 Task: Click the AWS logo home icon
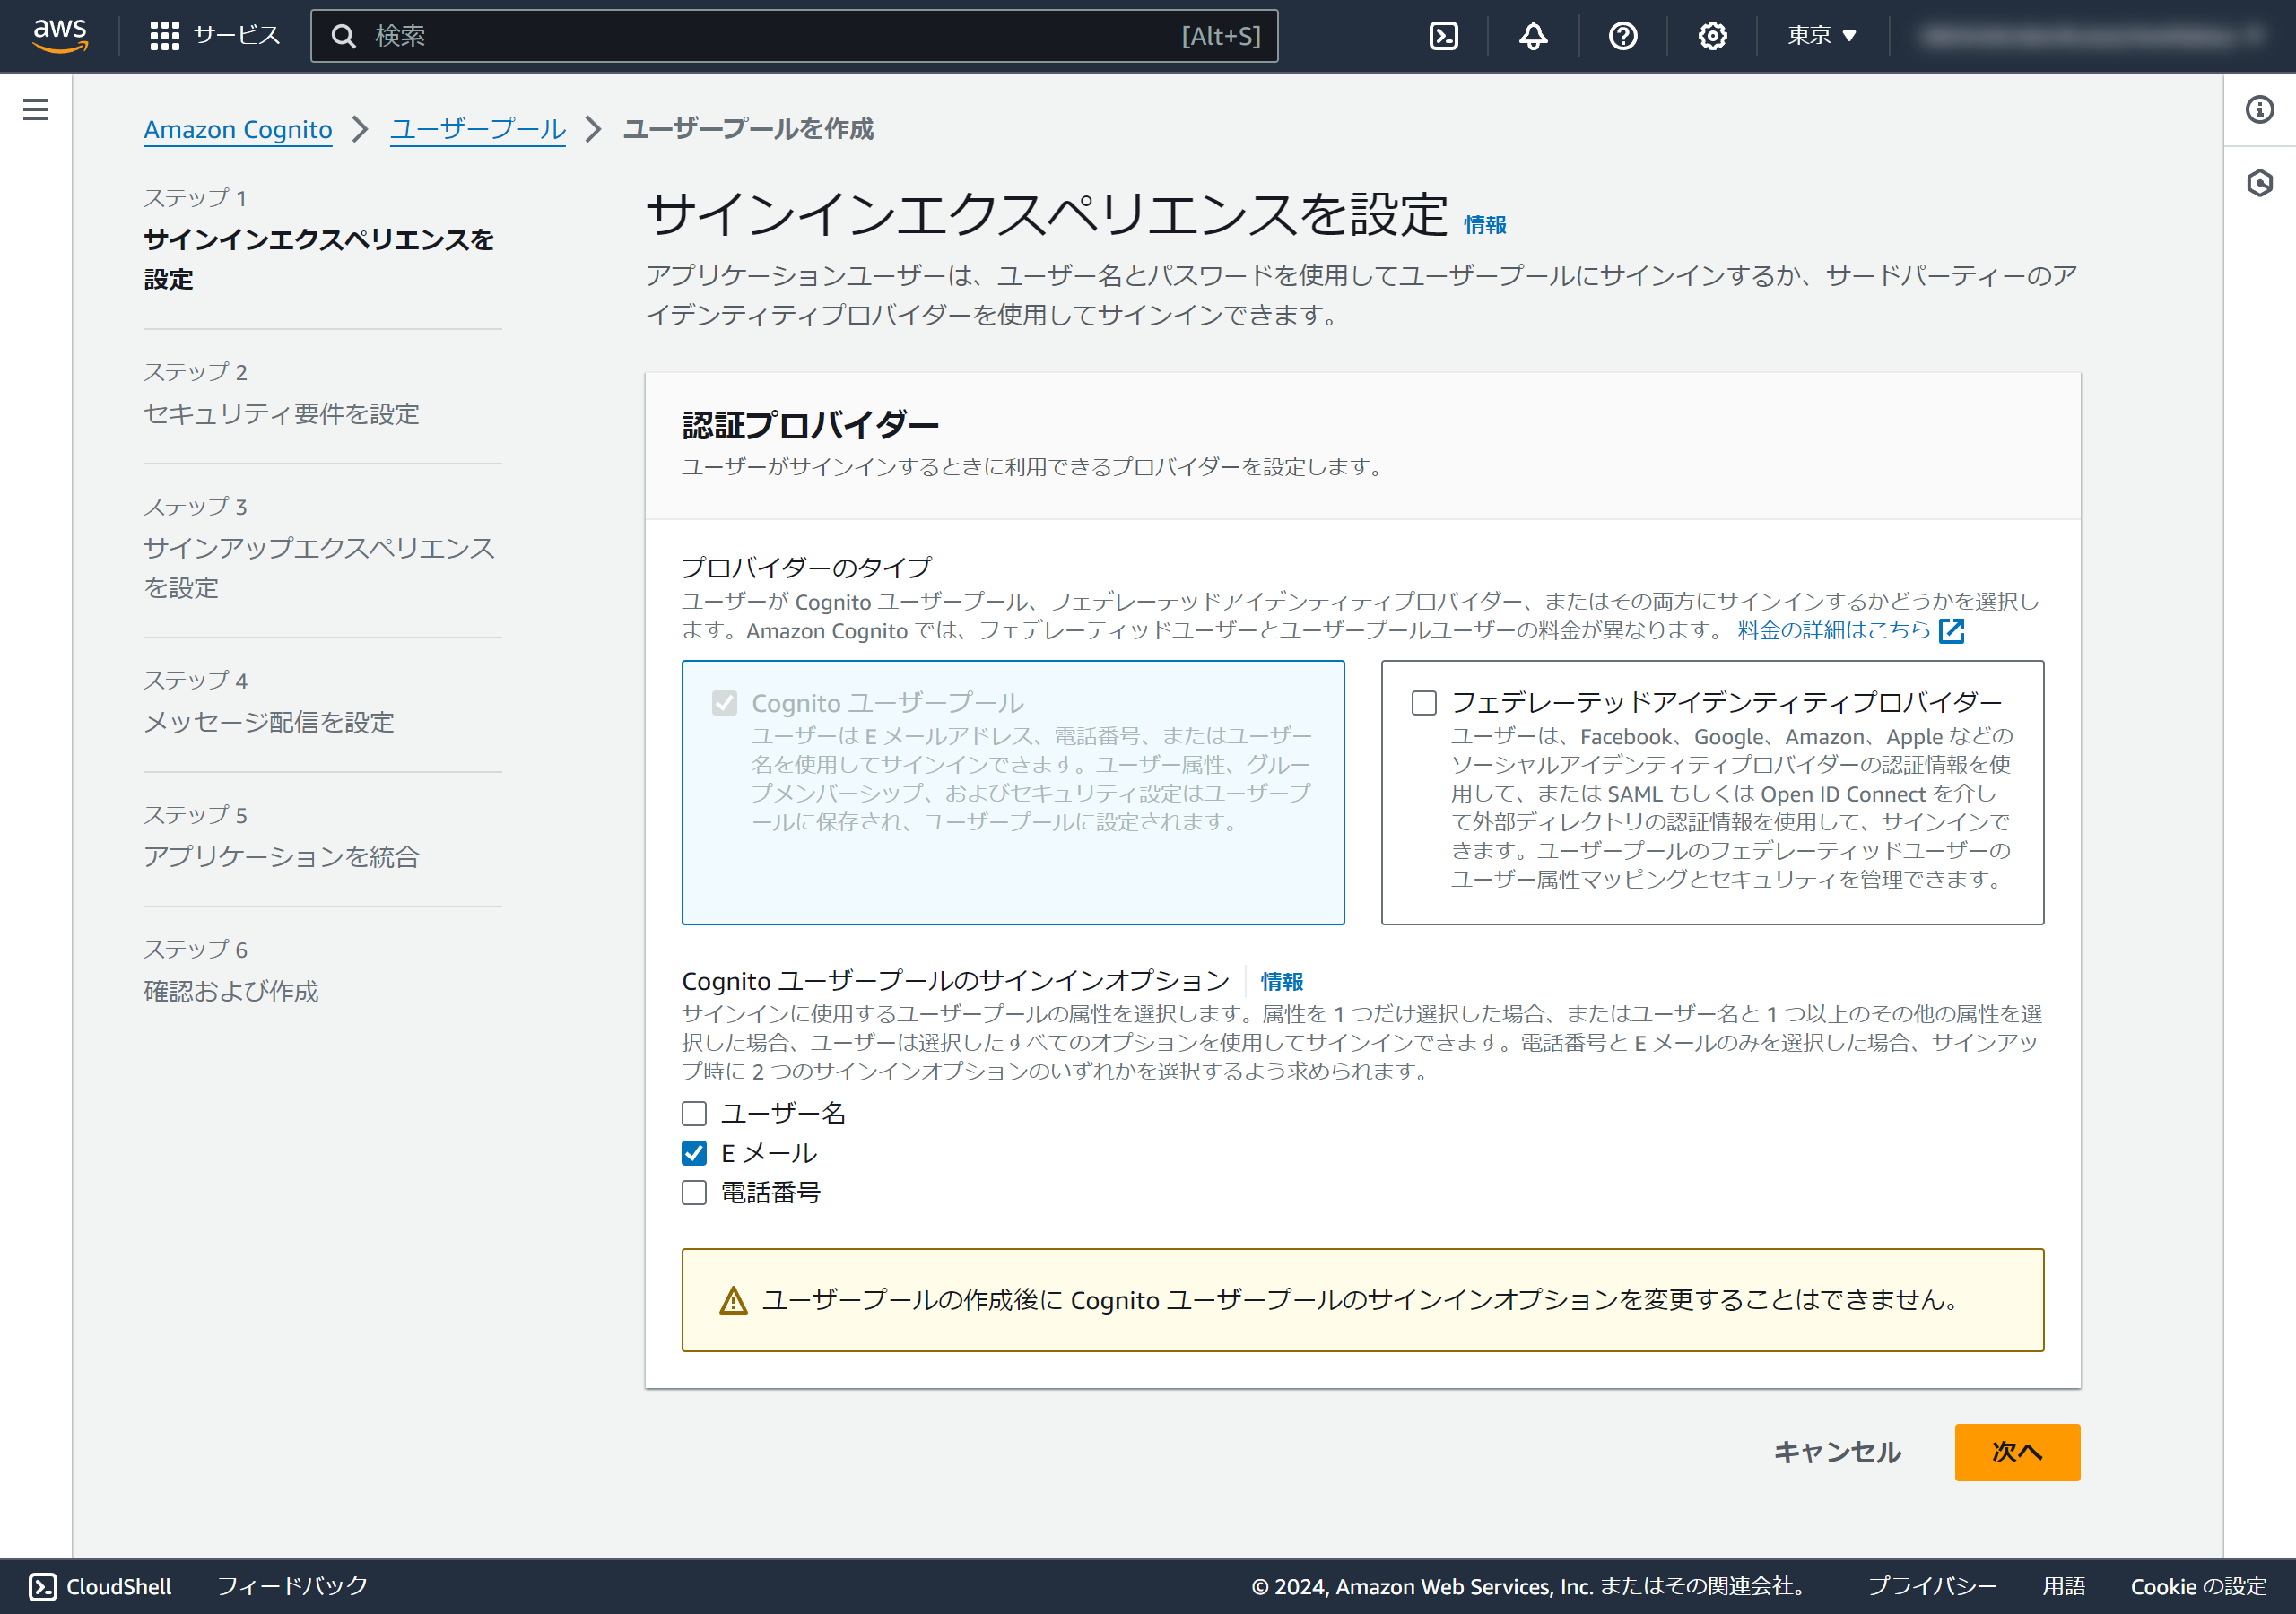click(x=60, y=35)
